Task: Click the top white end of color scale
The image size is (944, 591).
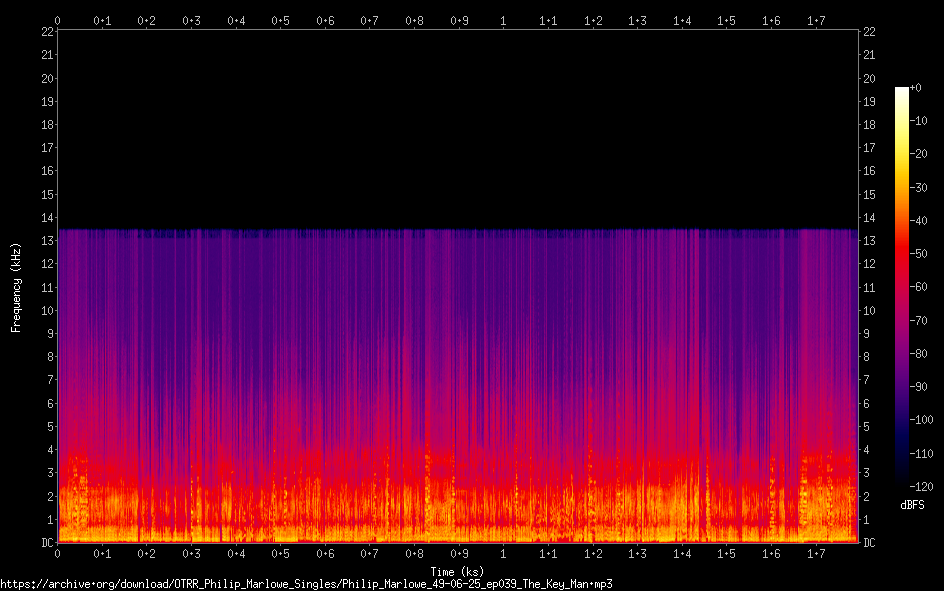Action: (x=902, y=91)
